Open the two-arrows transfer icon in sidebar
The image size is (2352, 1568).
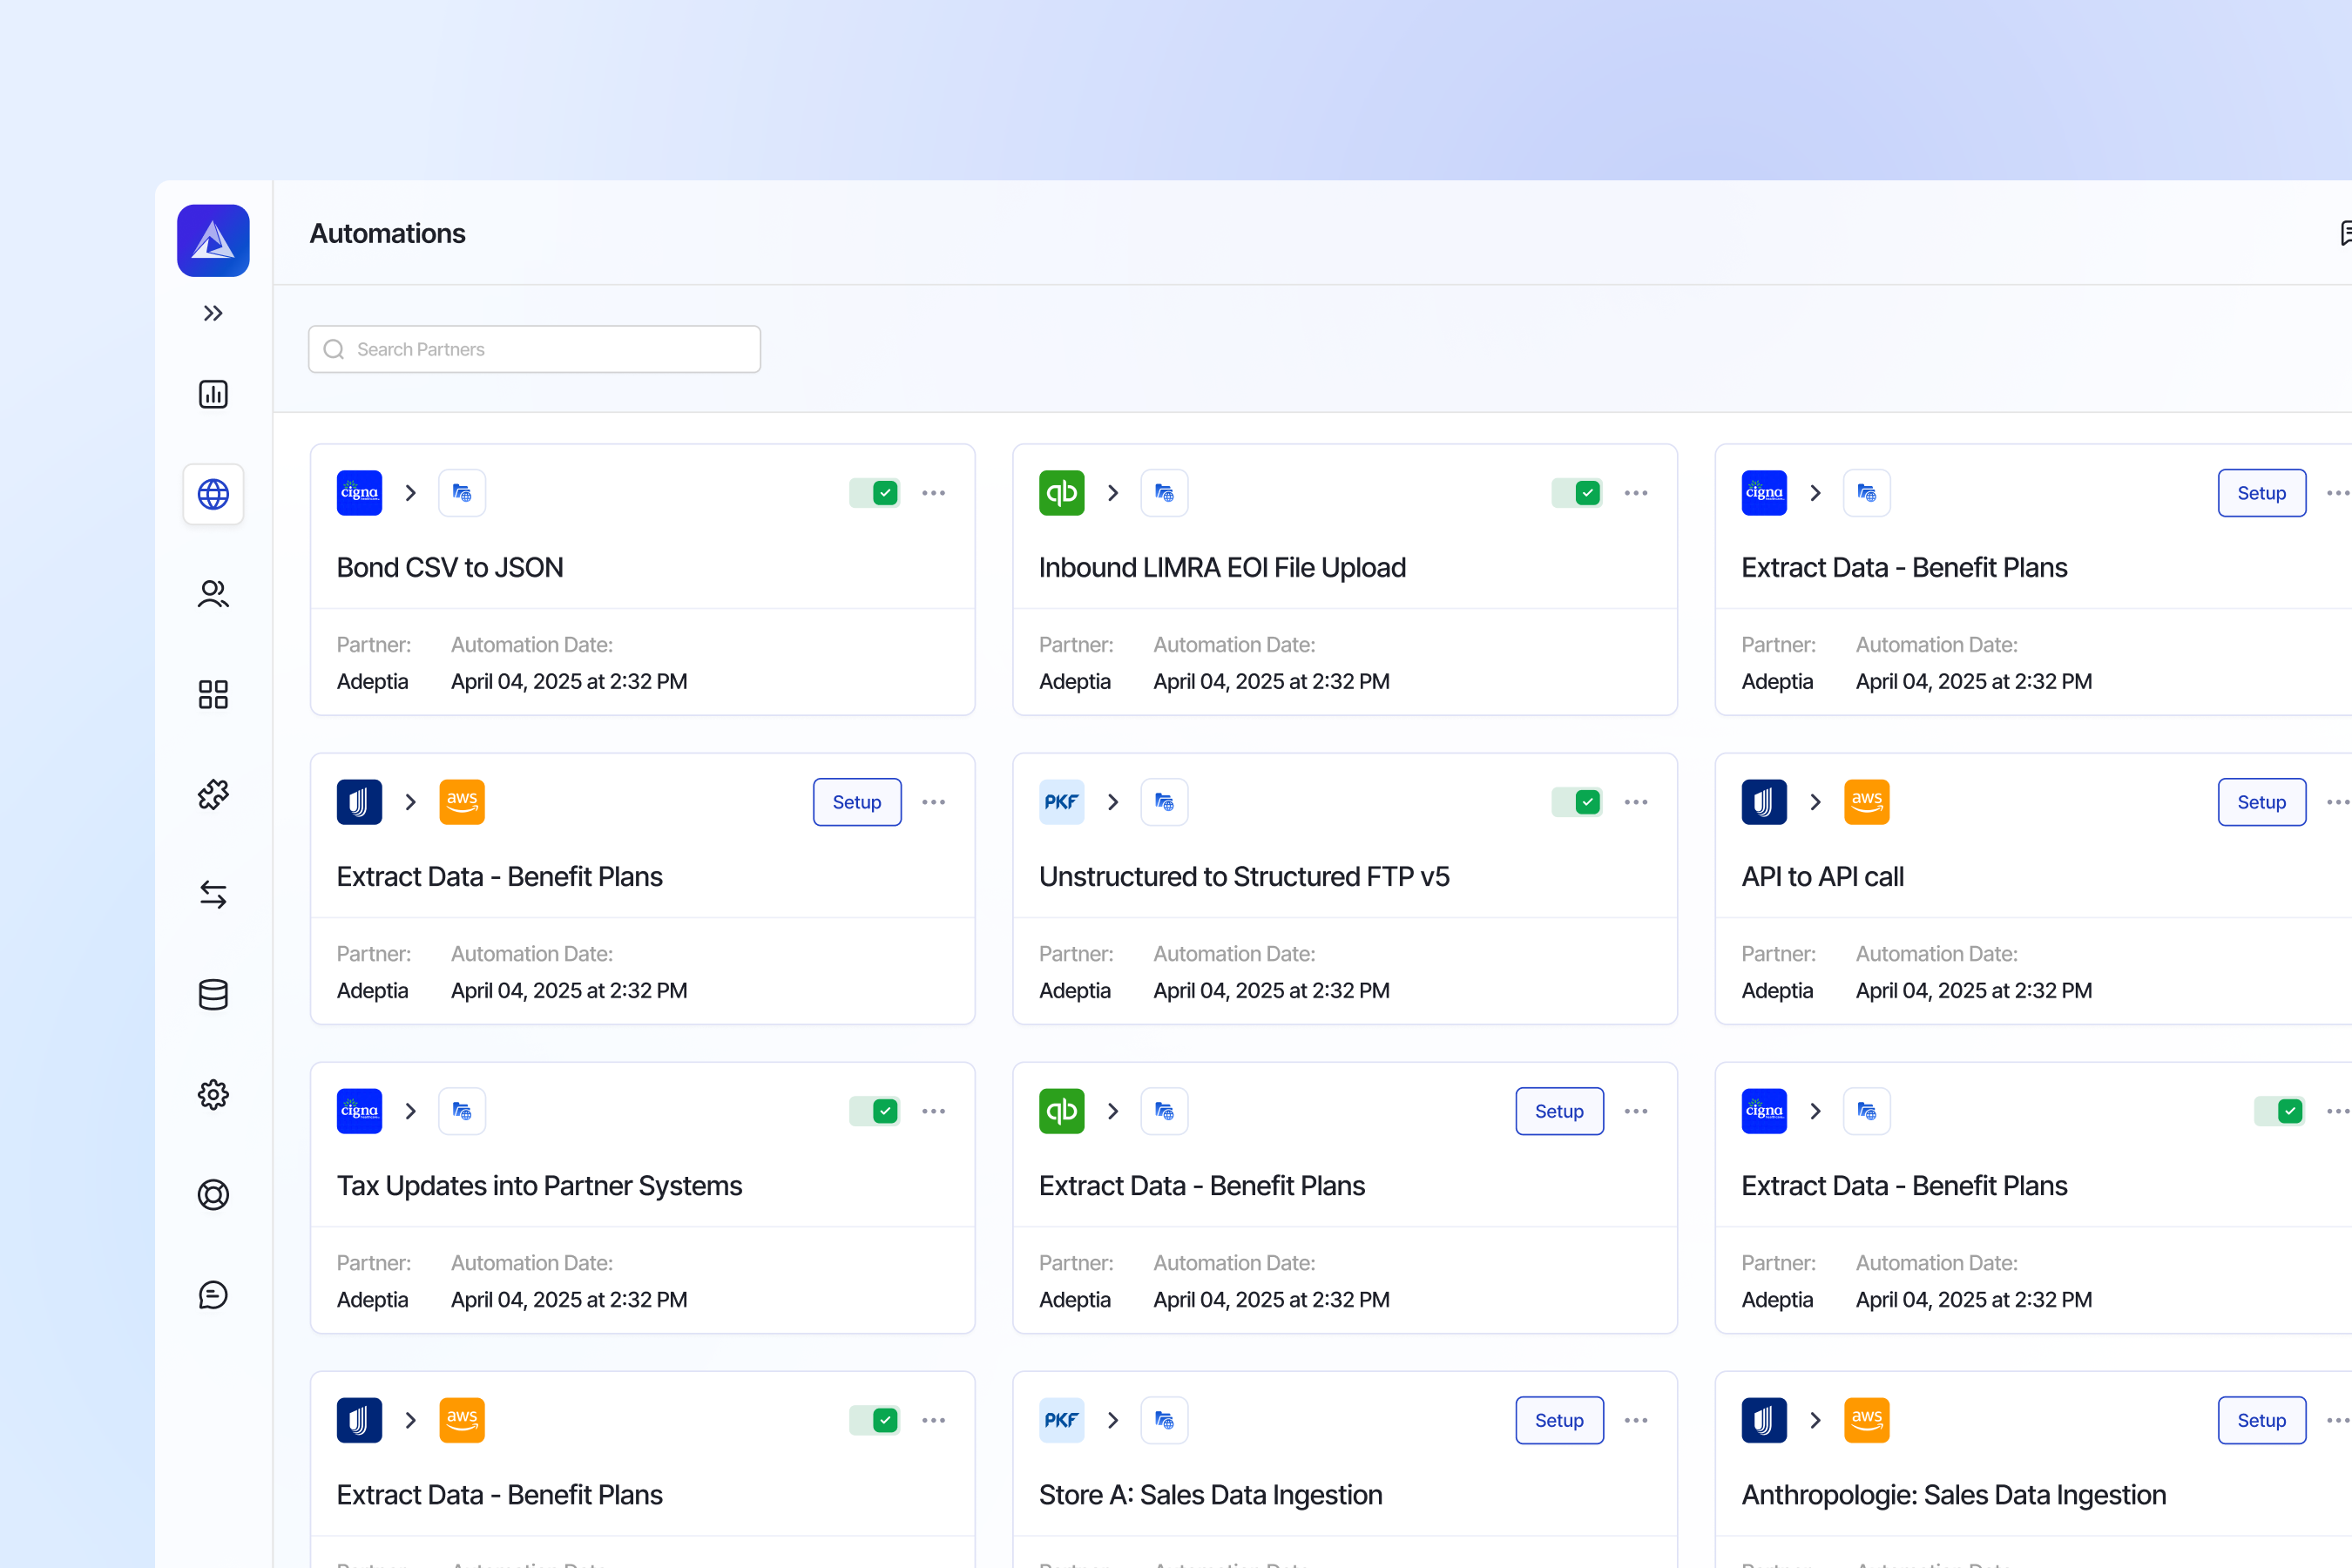pos(213,894)
